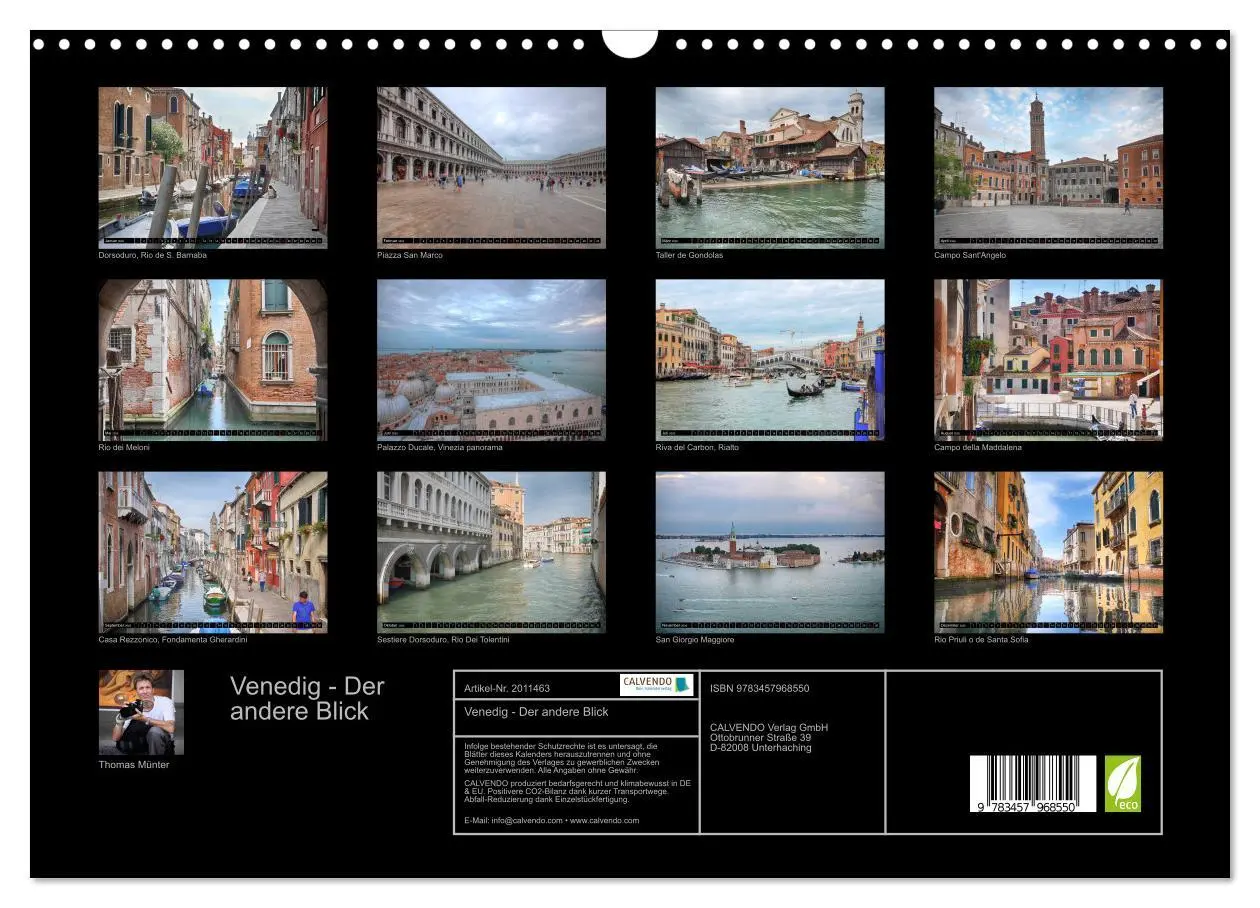Click the Thomas Münter portrait photo
The height and width of the screenshot is (908, 1260).
[141, 712]
